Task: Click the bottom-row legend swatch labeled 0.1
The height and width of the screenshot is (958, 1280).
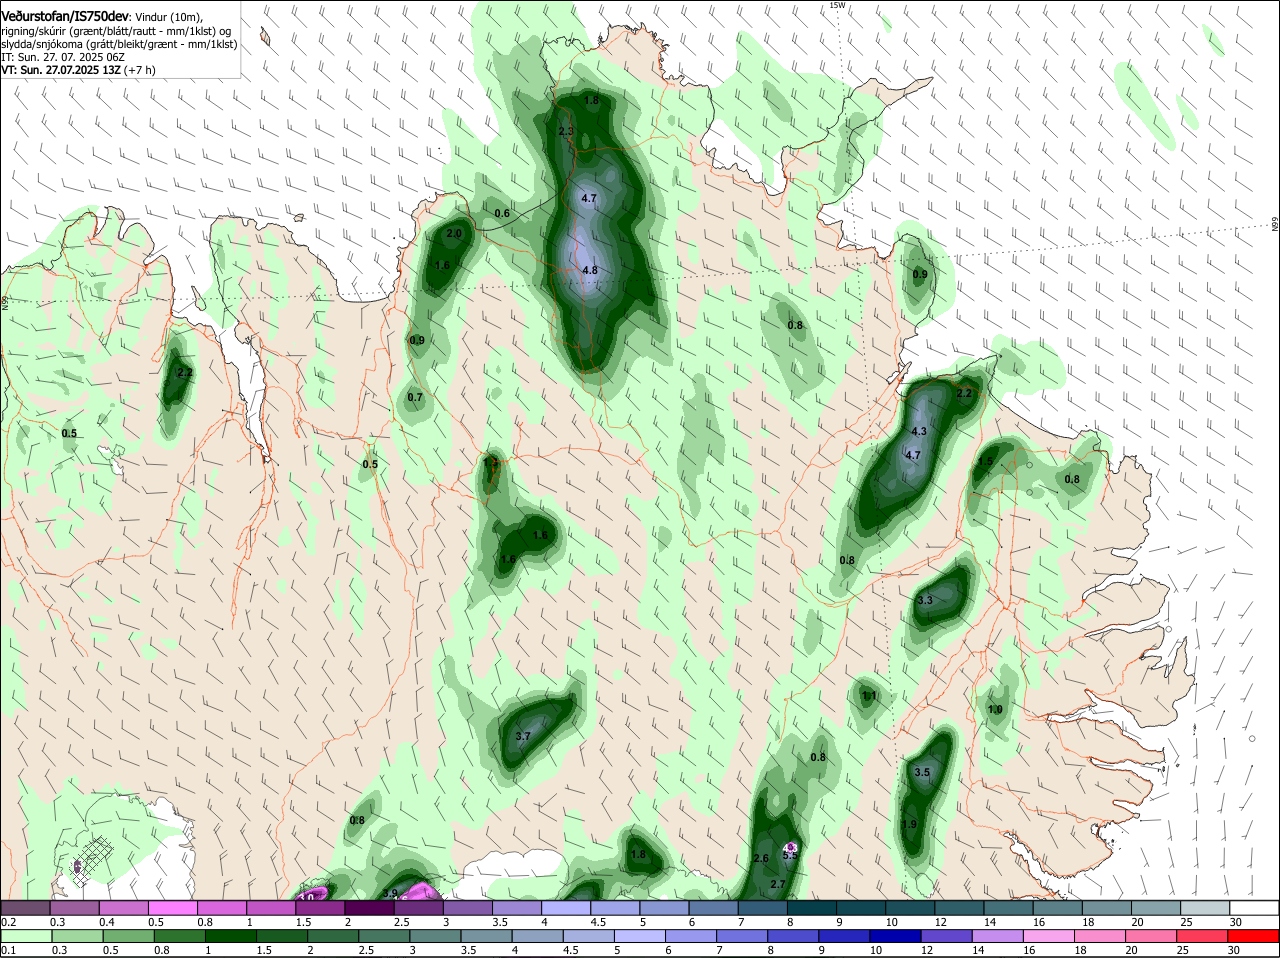Action: (x=25, y=937)
